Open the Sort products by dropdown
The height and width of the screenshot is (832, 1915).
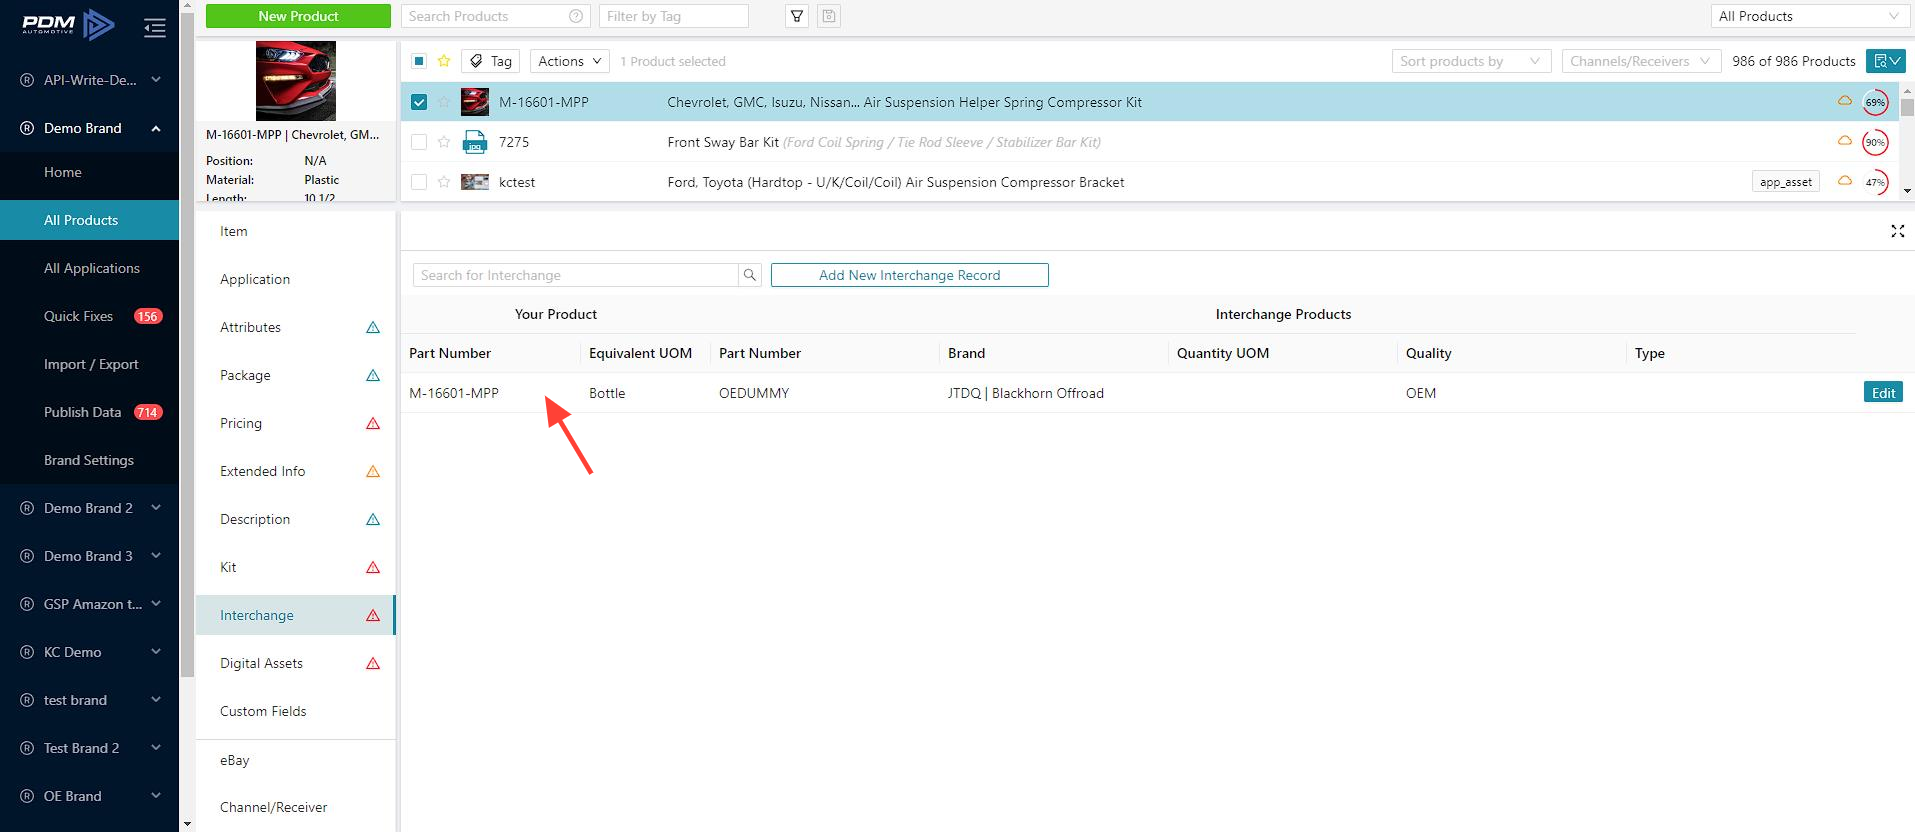pyautogui.click(x=1470, y=61)
